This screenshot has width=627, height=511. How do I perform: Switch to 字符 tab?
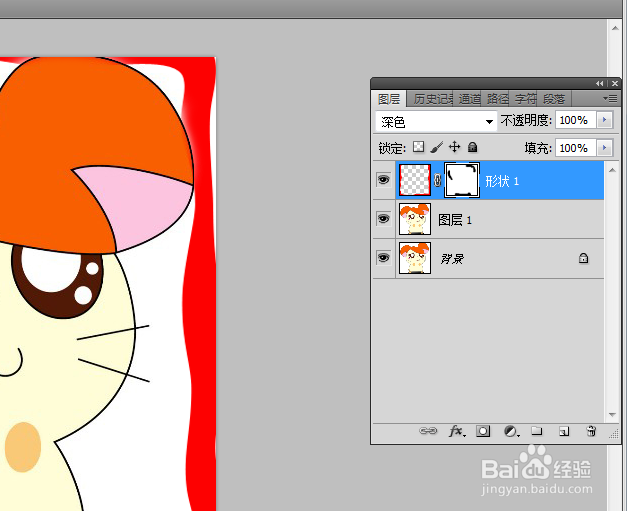(x=525, y=99)
